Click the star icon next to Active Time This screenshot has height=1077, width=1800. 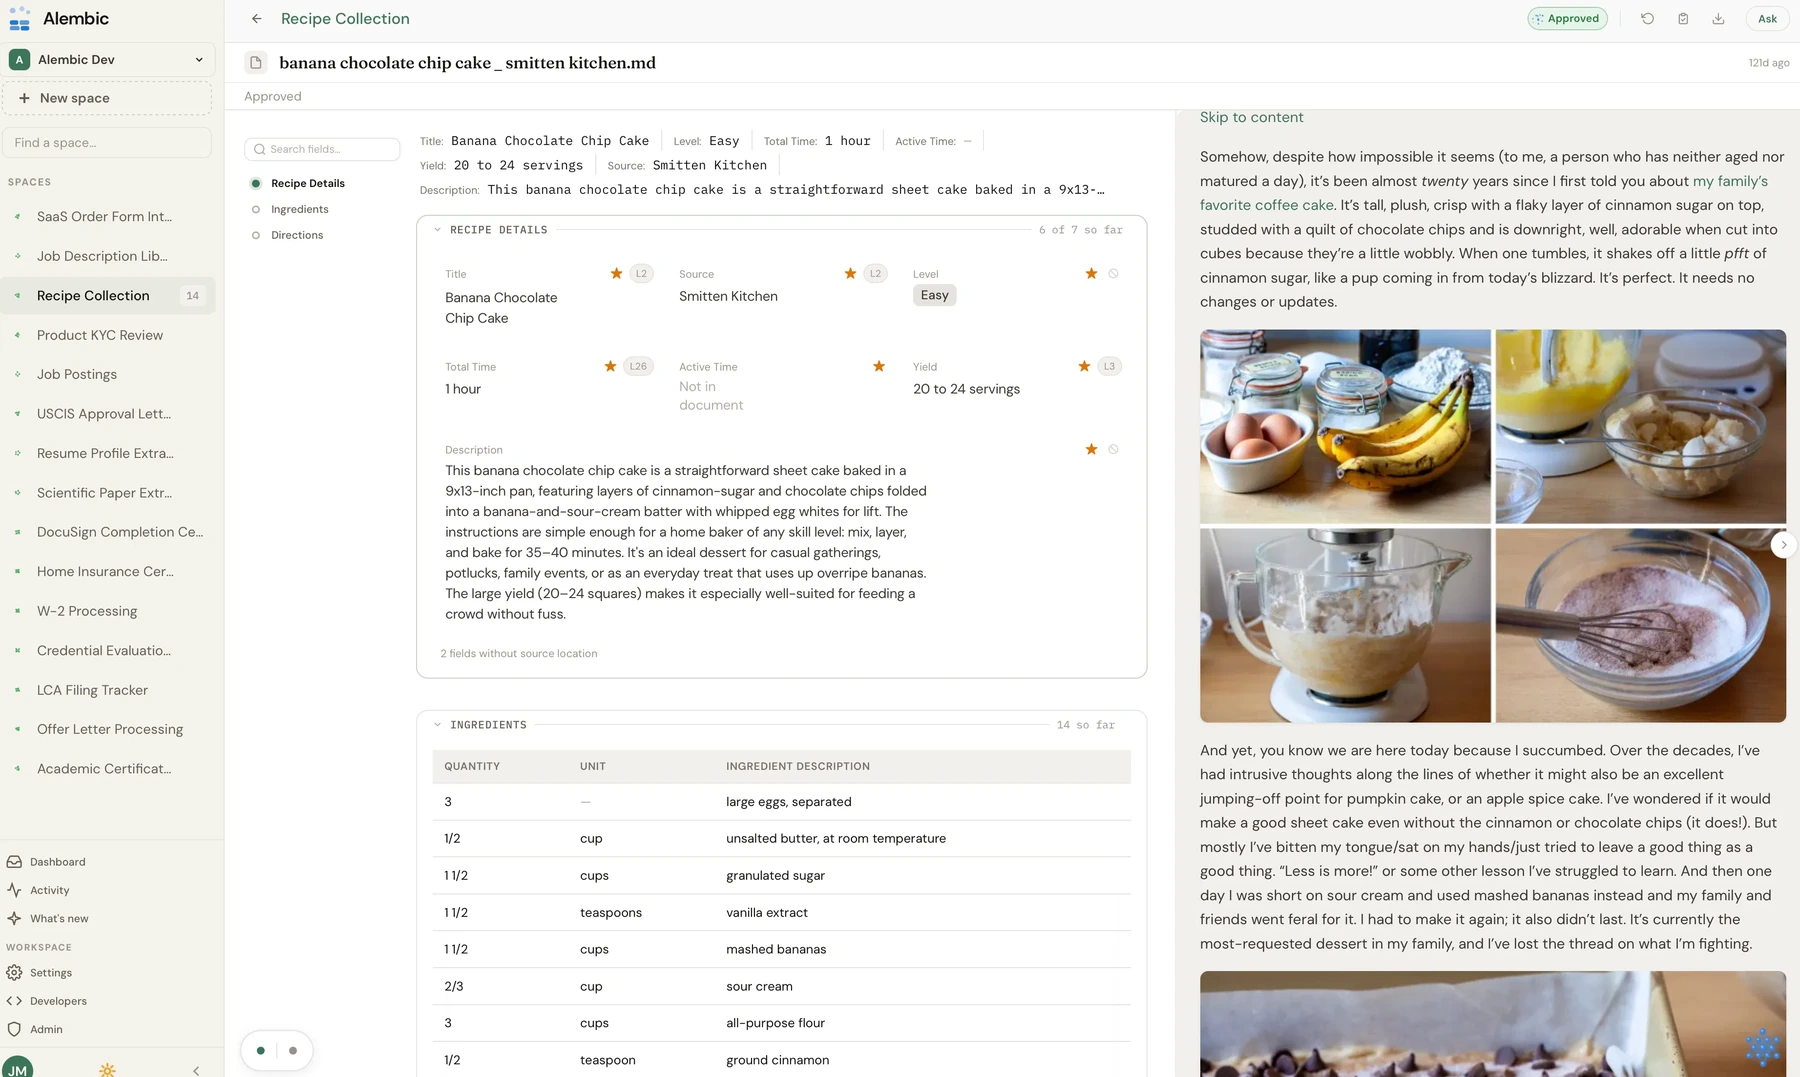[x=879, y=367]
